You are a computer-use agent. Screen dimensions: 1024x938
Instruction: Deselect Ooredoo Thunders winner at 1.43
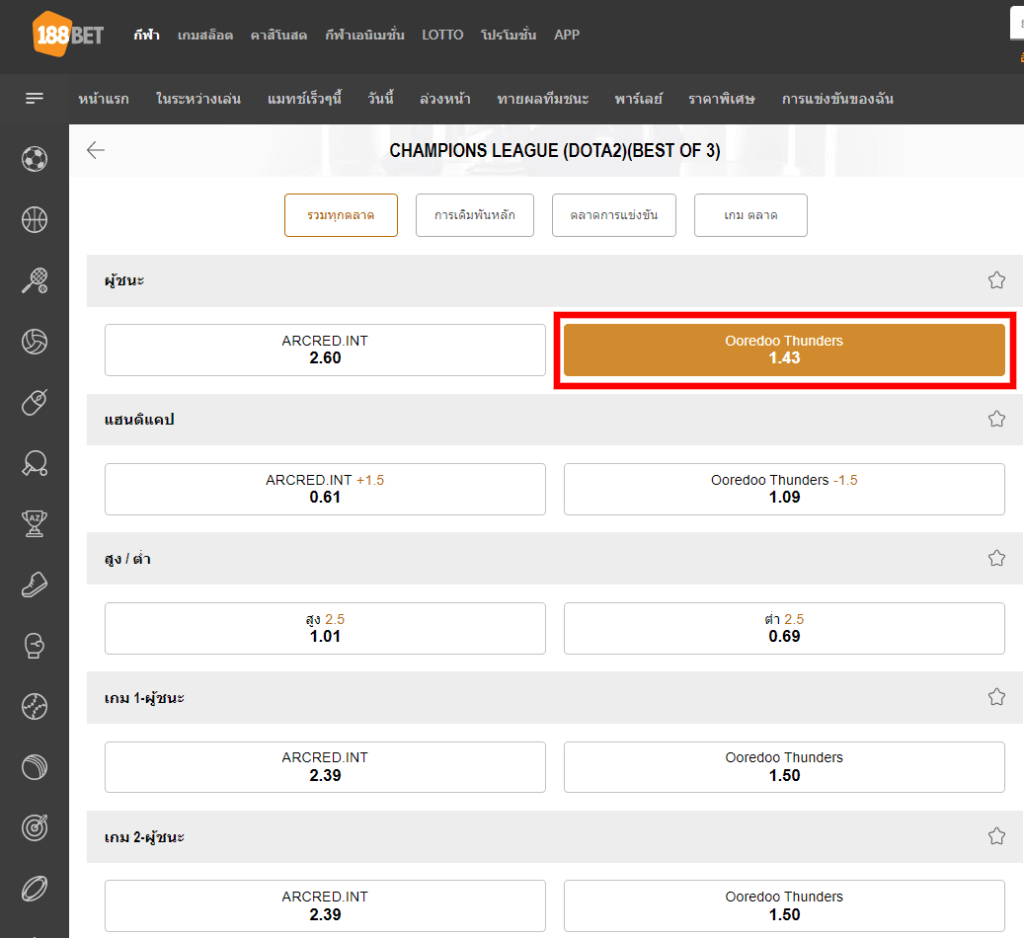[784, 350]
